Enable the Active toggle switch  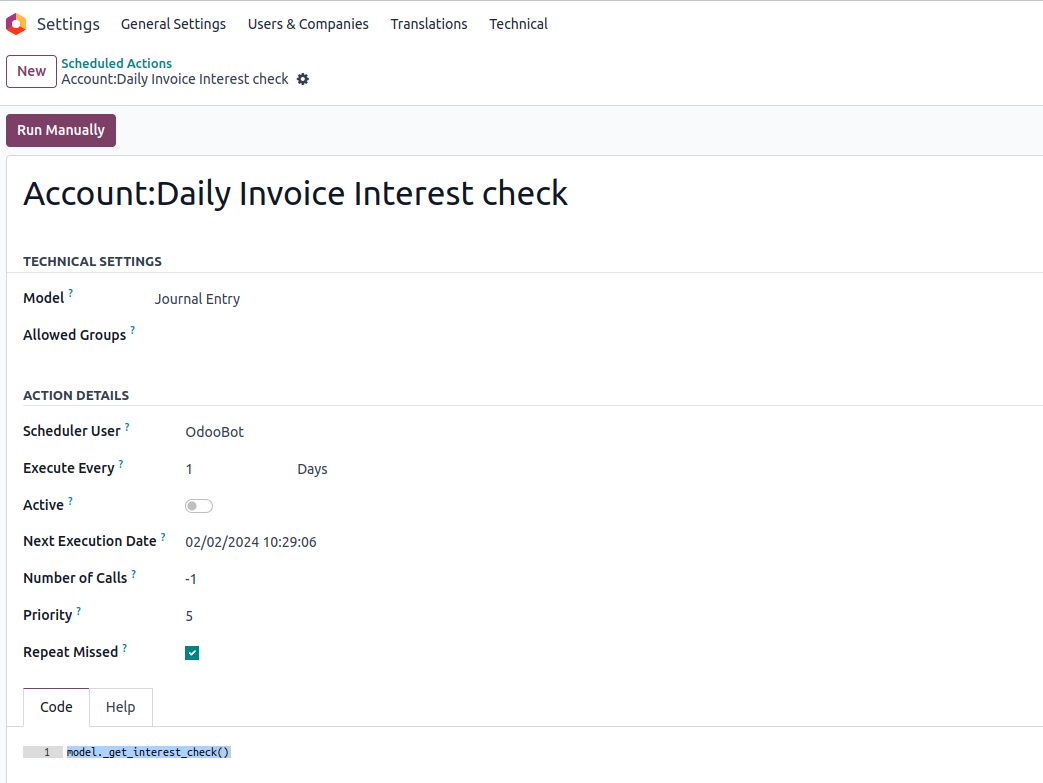[199, 506]
